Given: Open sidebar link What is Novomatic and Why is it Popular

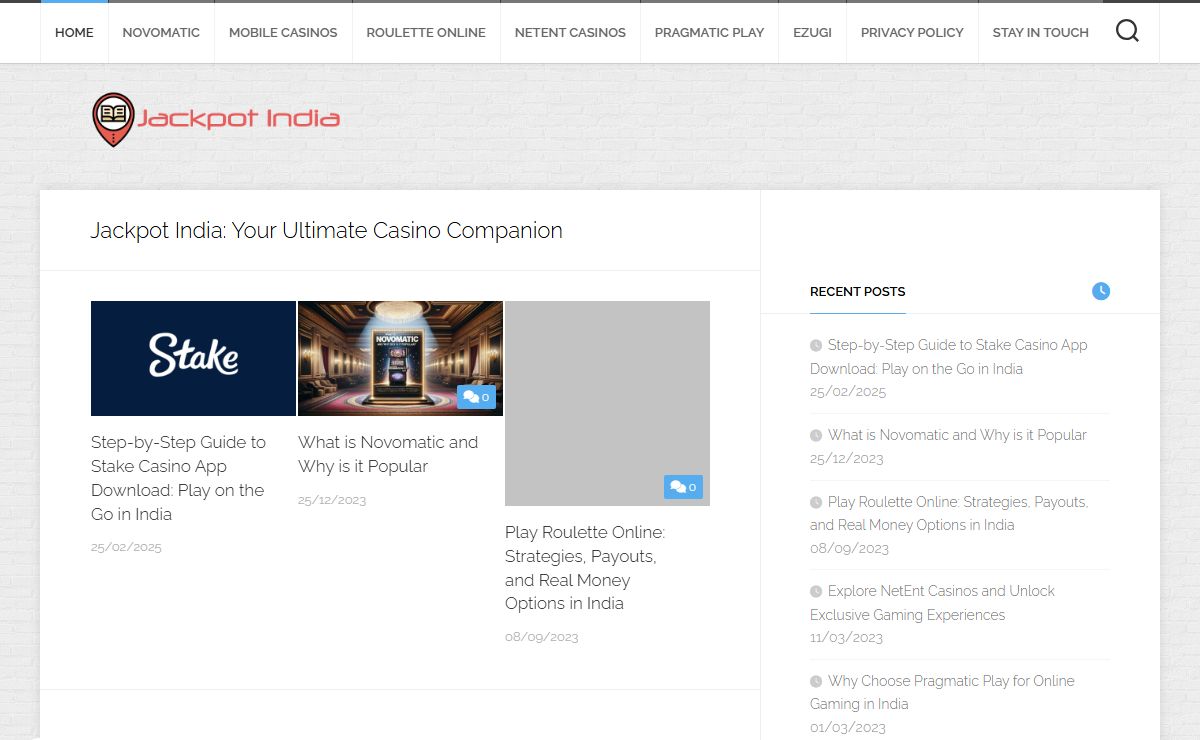Looking at the screenshot, I should click(957, 435).
